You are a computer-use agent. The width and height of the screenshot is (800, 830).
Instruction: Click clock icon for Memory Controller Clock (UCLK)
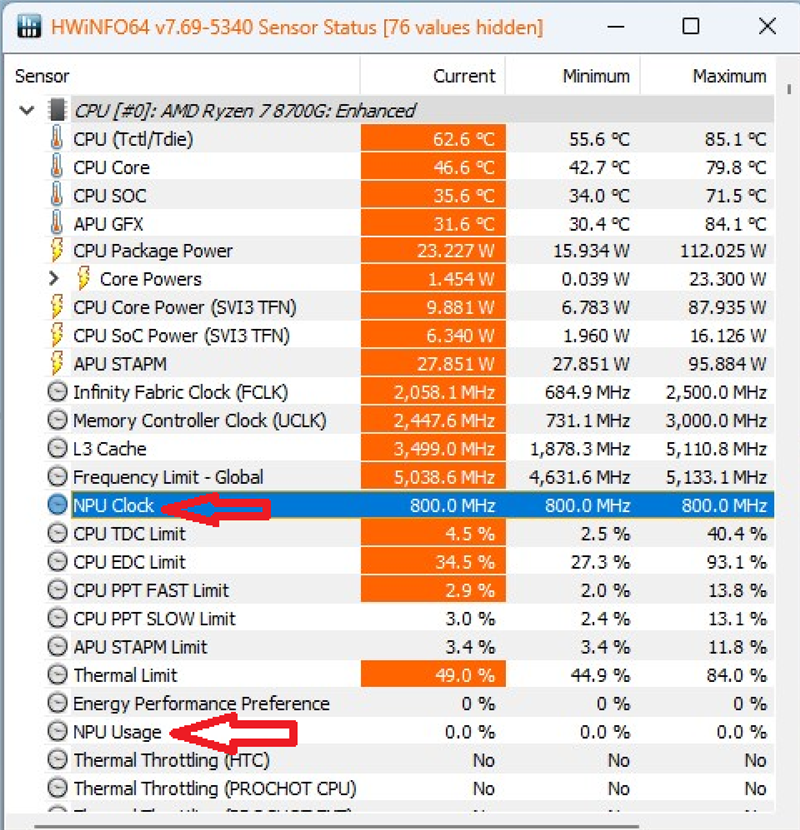point(57,420)
